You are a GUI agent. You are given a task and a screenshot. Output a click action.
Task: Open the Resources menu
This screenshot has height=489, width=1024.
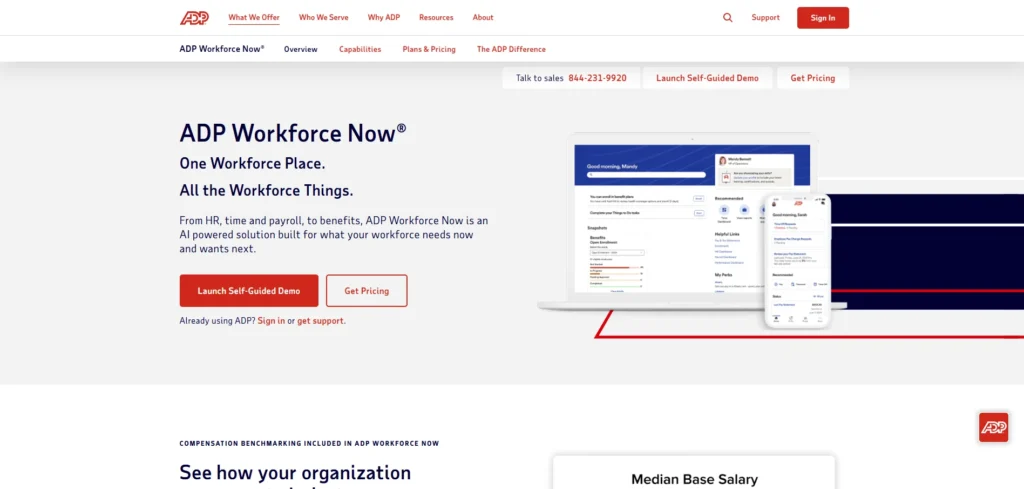(436, 18)
